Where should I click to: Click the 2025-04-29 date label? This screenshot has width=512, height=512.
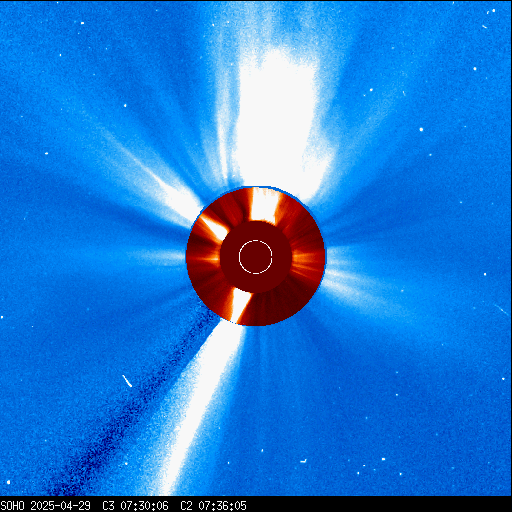click(x=60, y=506)
